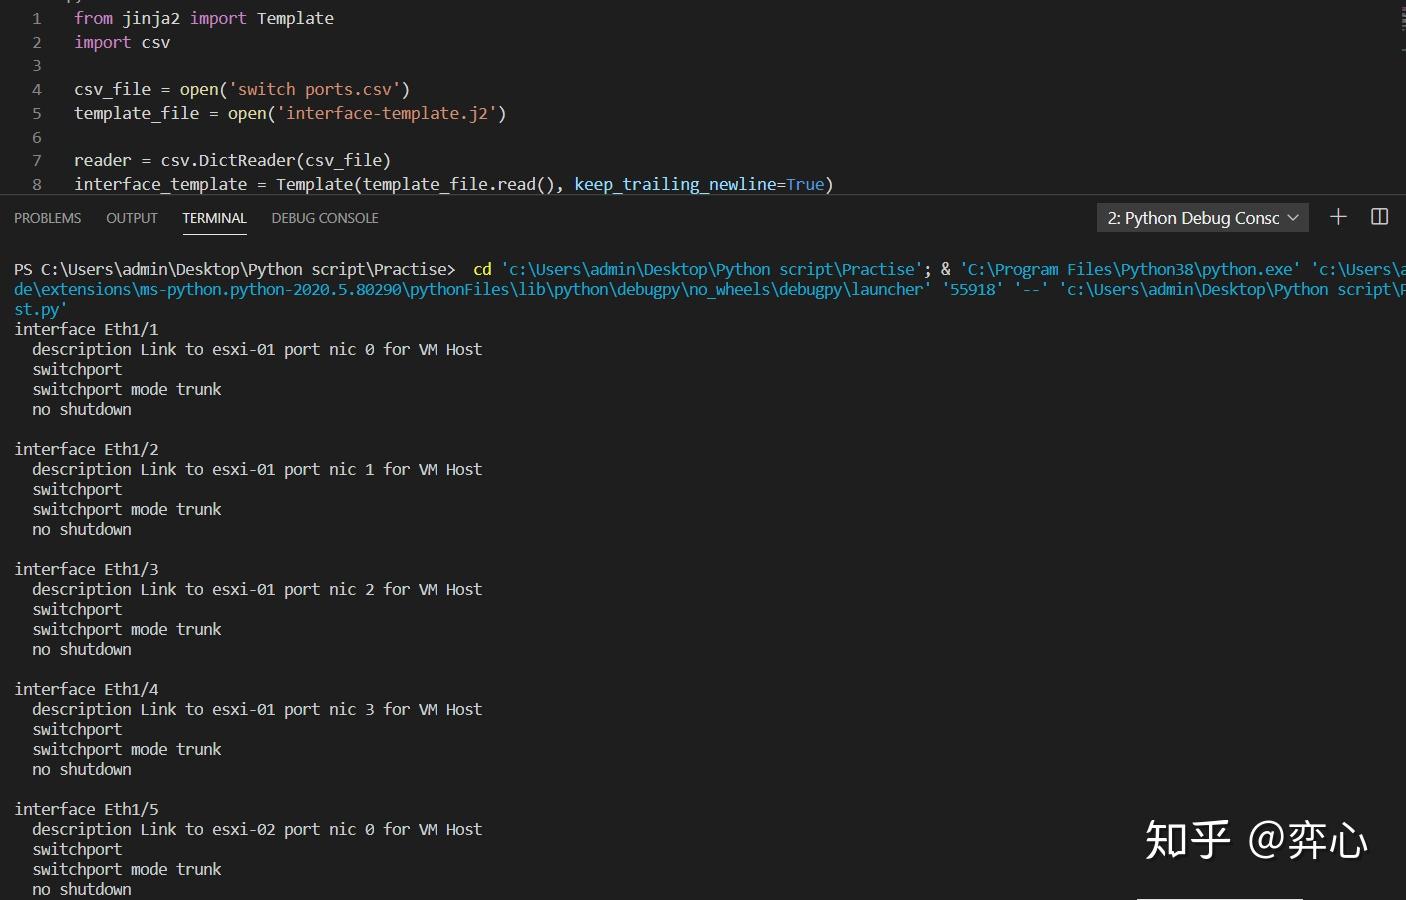Split the terminal pane
The height and width of the screenshot is (900, 1406).
click(x=1380, y=217)
